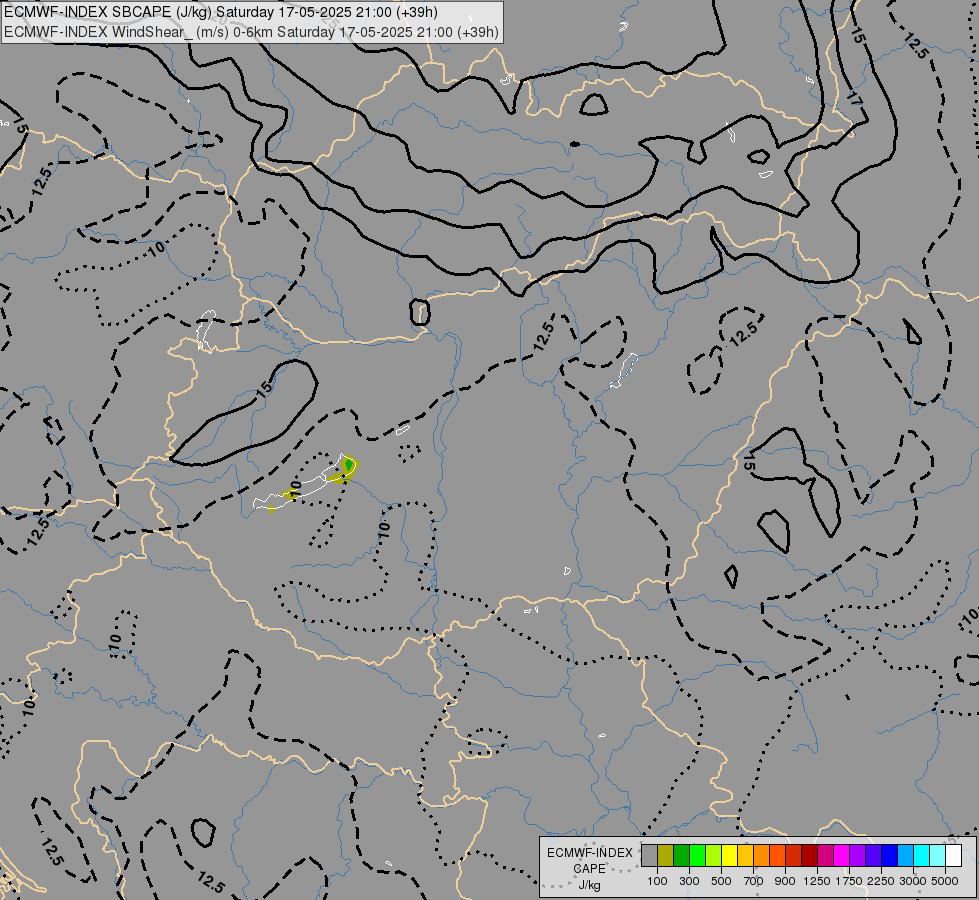Click the 17 wind shear contour label
Image resolution: width=979 pixels, height=900 pixels.
click(x=854, y=98)
